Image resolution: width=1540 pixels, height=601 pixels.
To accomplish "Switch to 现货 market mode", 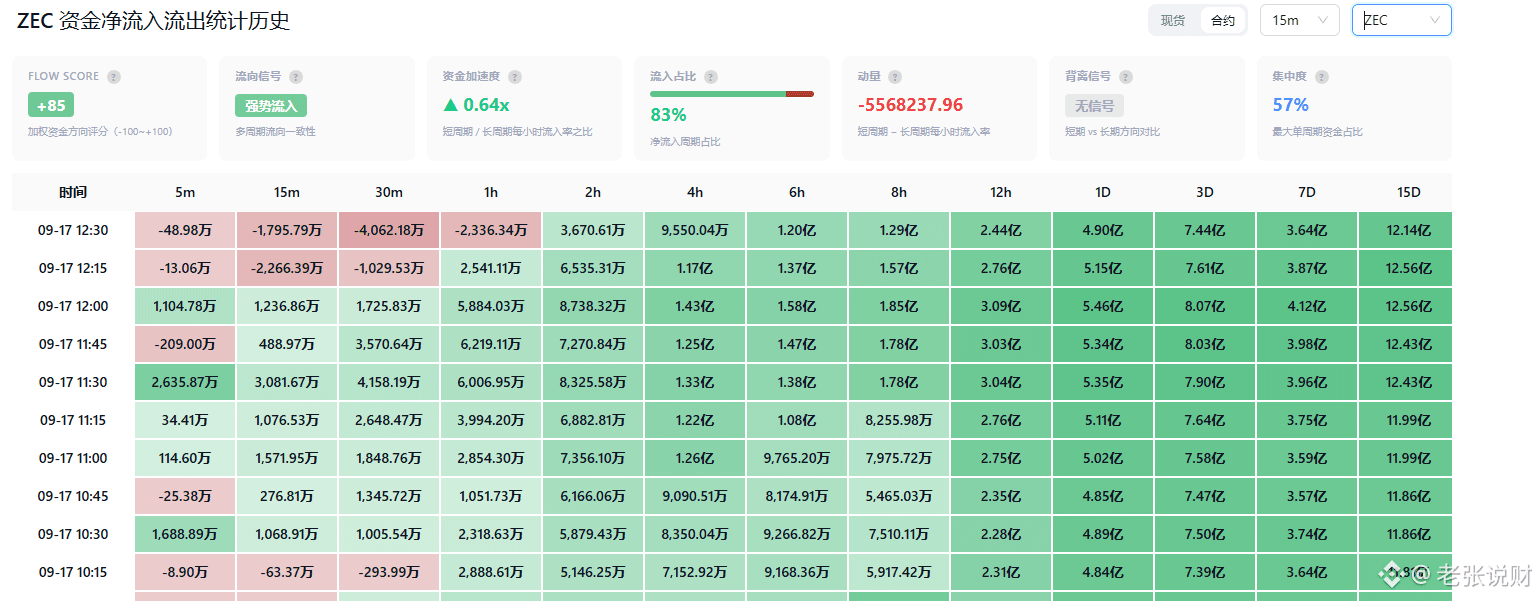I will (1173, 20).
